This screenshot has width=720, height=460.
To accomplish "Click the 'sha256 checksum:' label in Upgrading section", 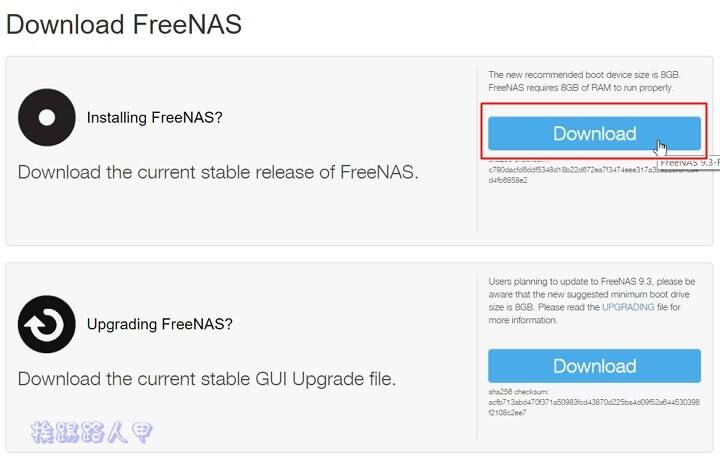I will coord(518,392).
